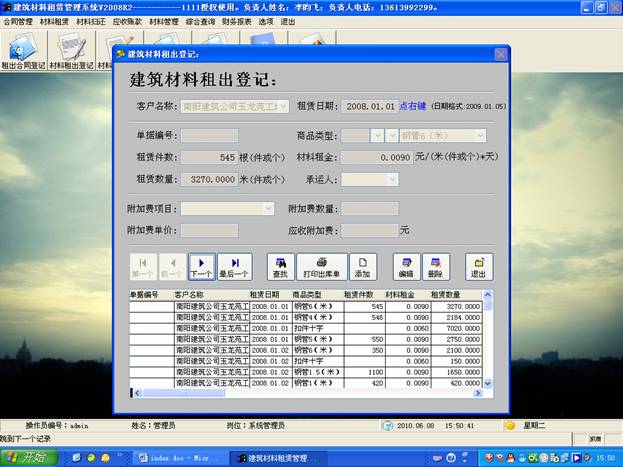Open the 承运人 dropdown list

392,180
